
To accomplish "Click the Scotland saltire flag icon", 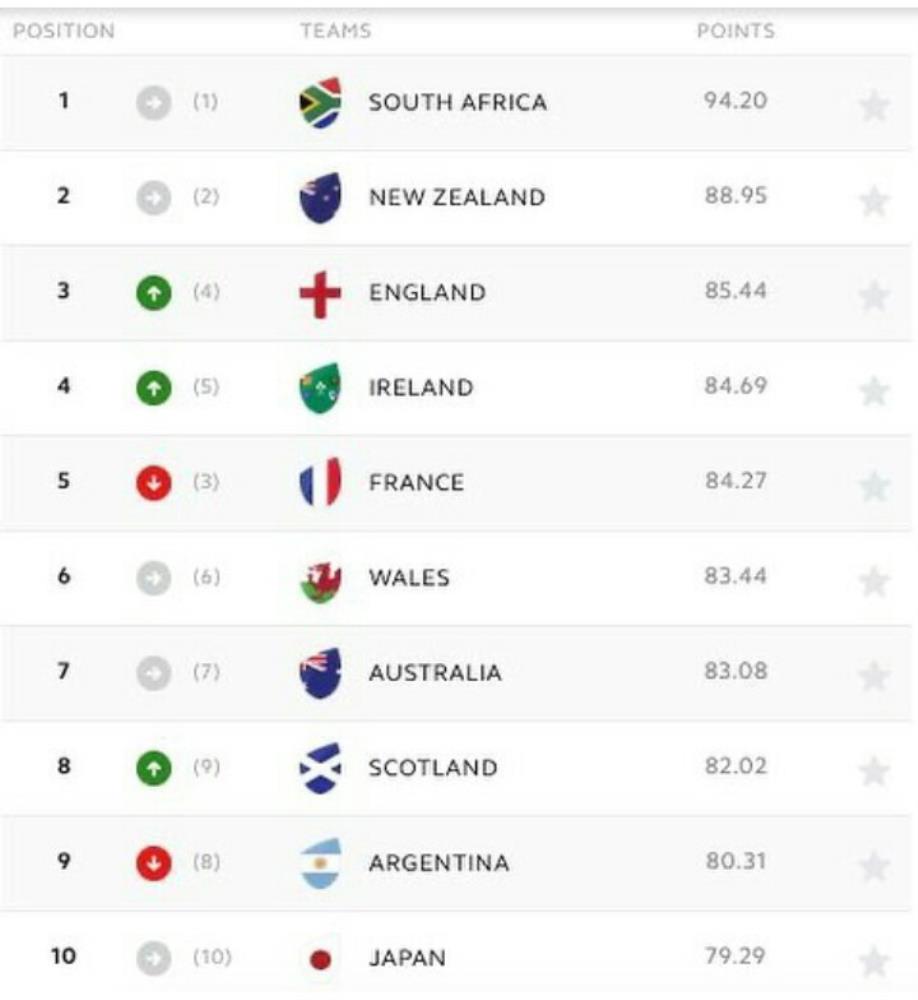I will pyautogui.click(x=320, y=768).
